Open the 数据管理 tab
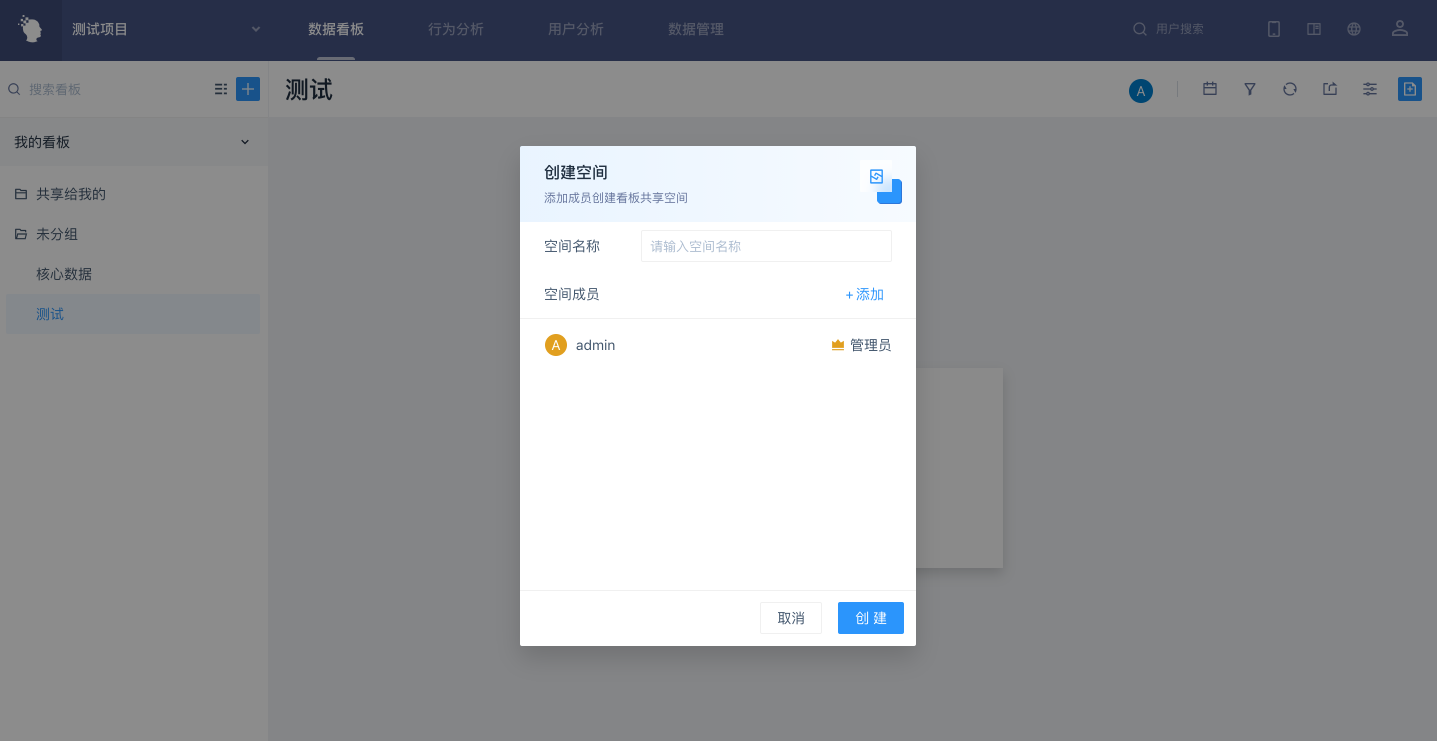The width and height of the screenshot is (1437, 741). [696, 29]
